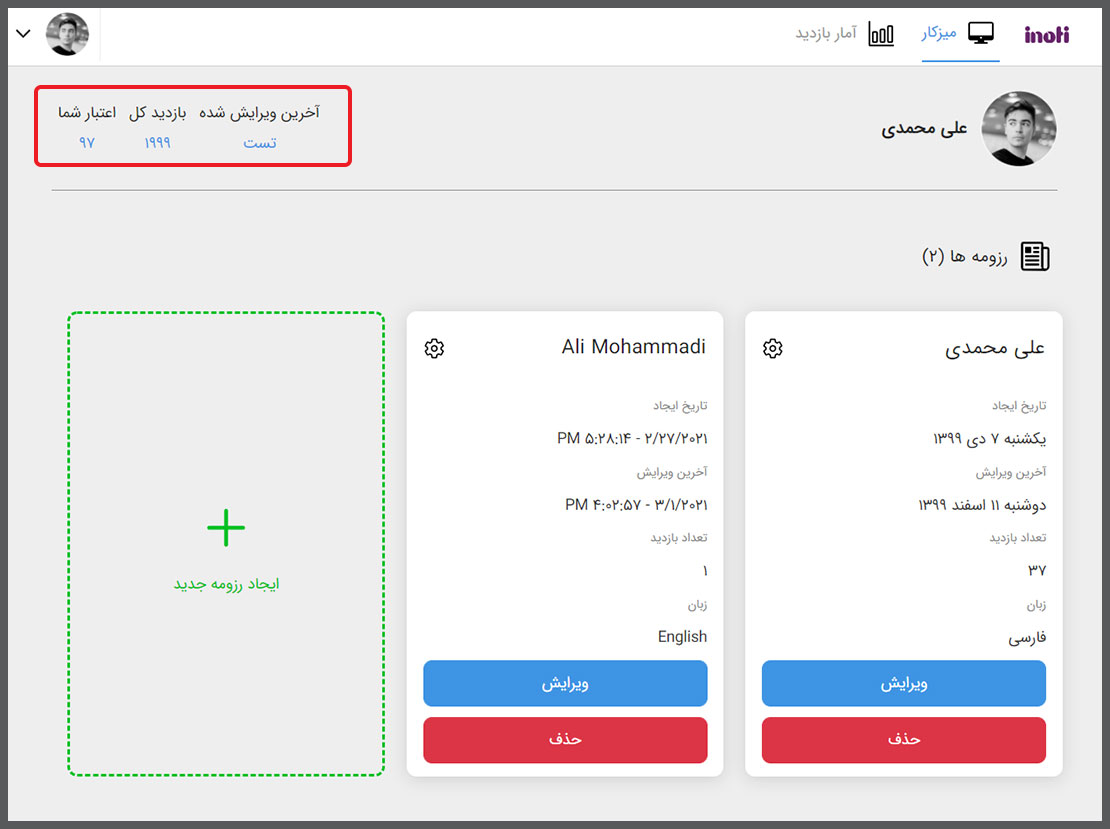Screen dimensions: 1110x829
Task: Click the green plus icon
Action: click(x=226, y=528)
